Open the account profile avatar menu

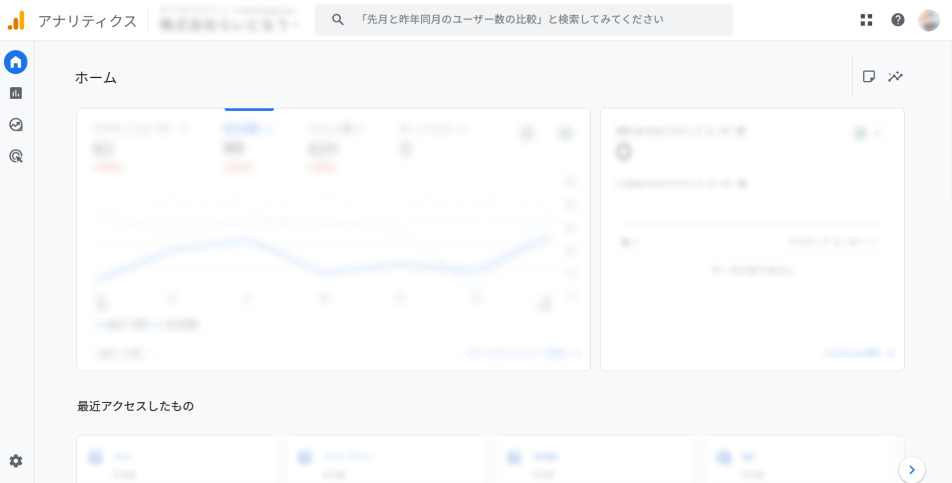point(929,20)
